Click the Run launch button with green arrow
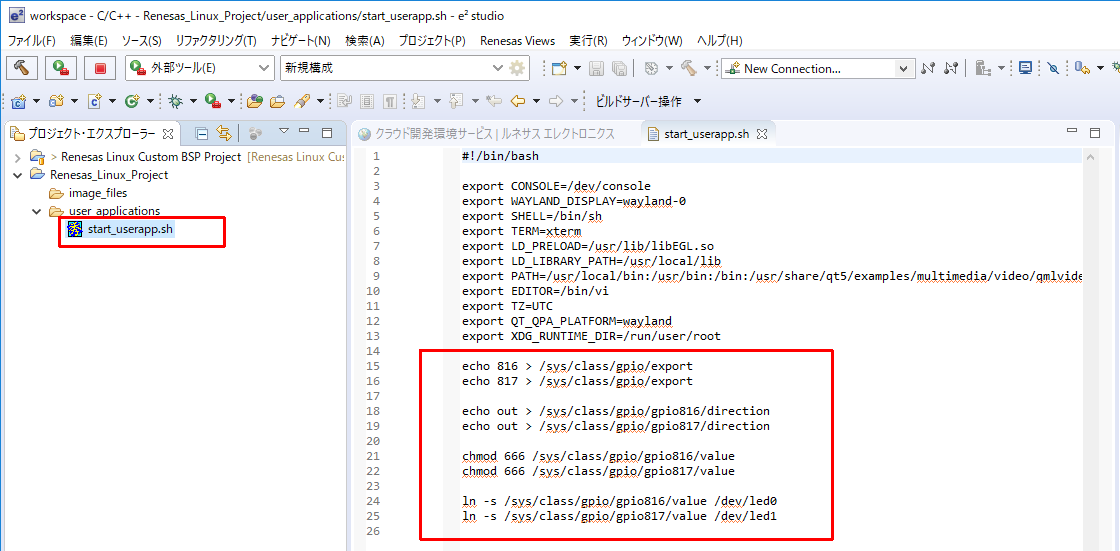The image size is (1120, 551). point(61,68)
